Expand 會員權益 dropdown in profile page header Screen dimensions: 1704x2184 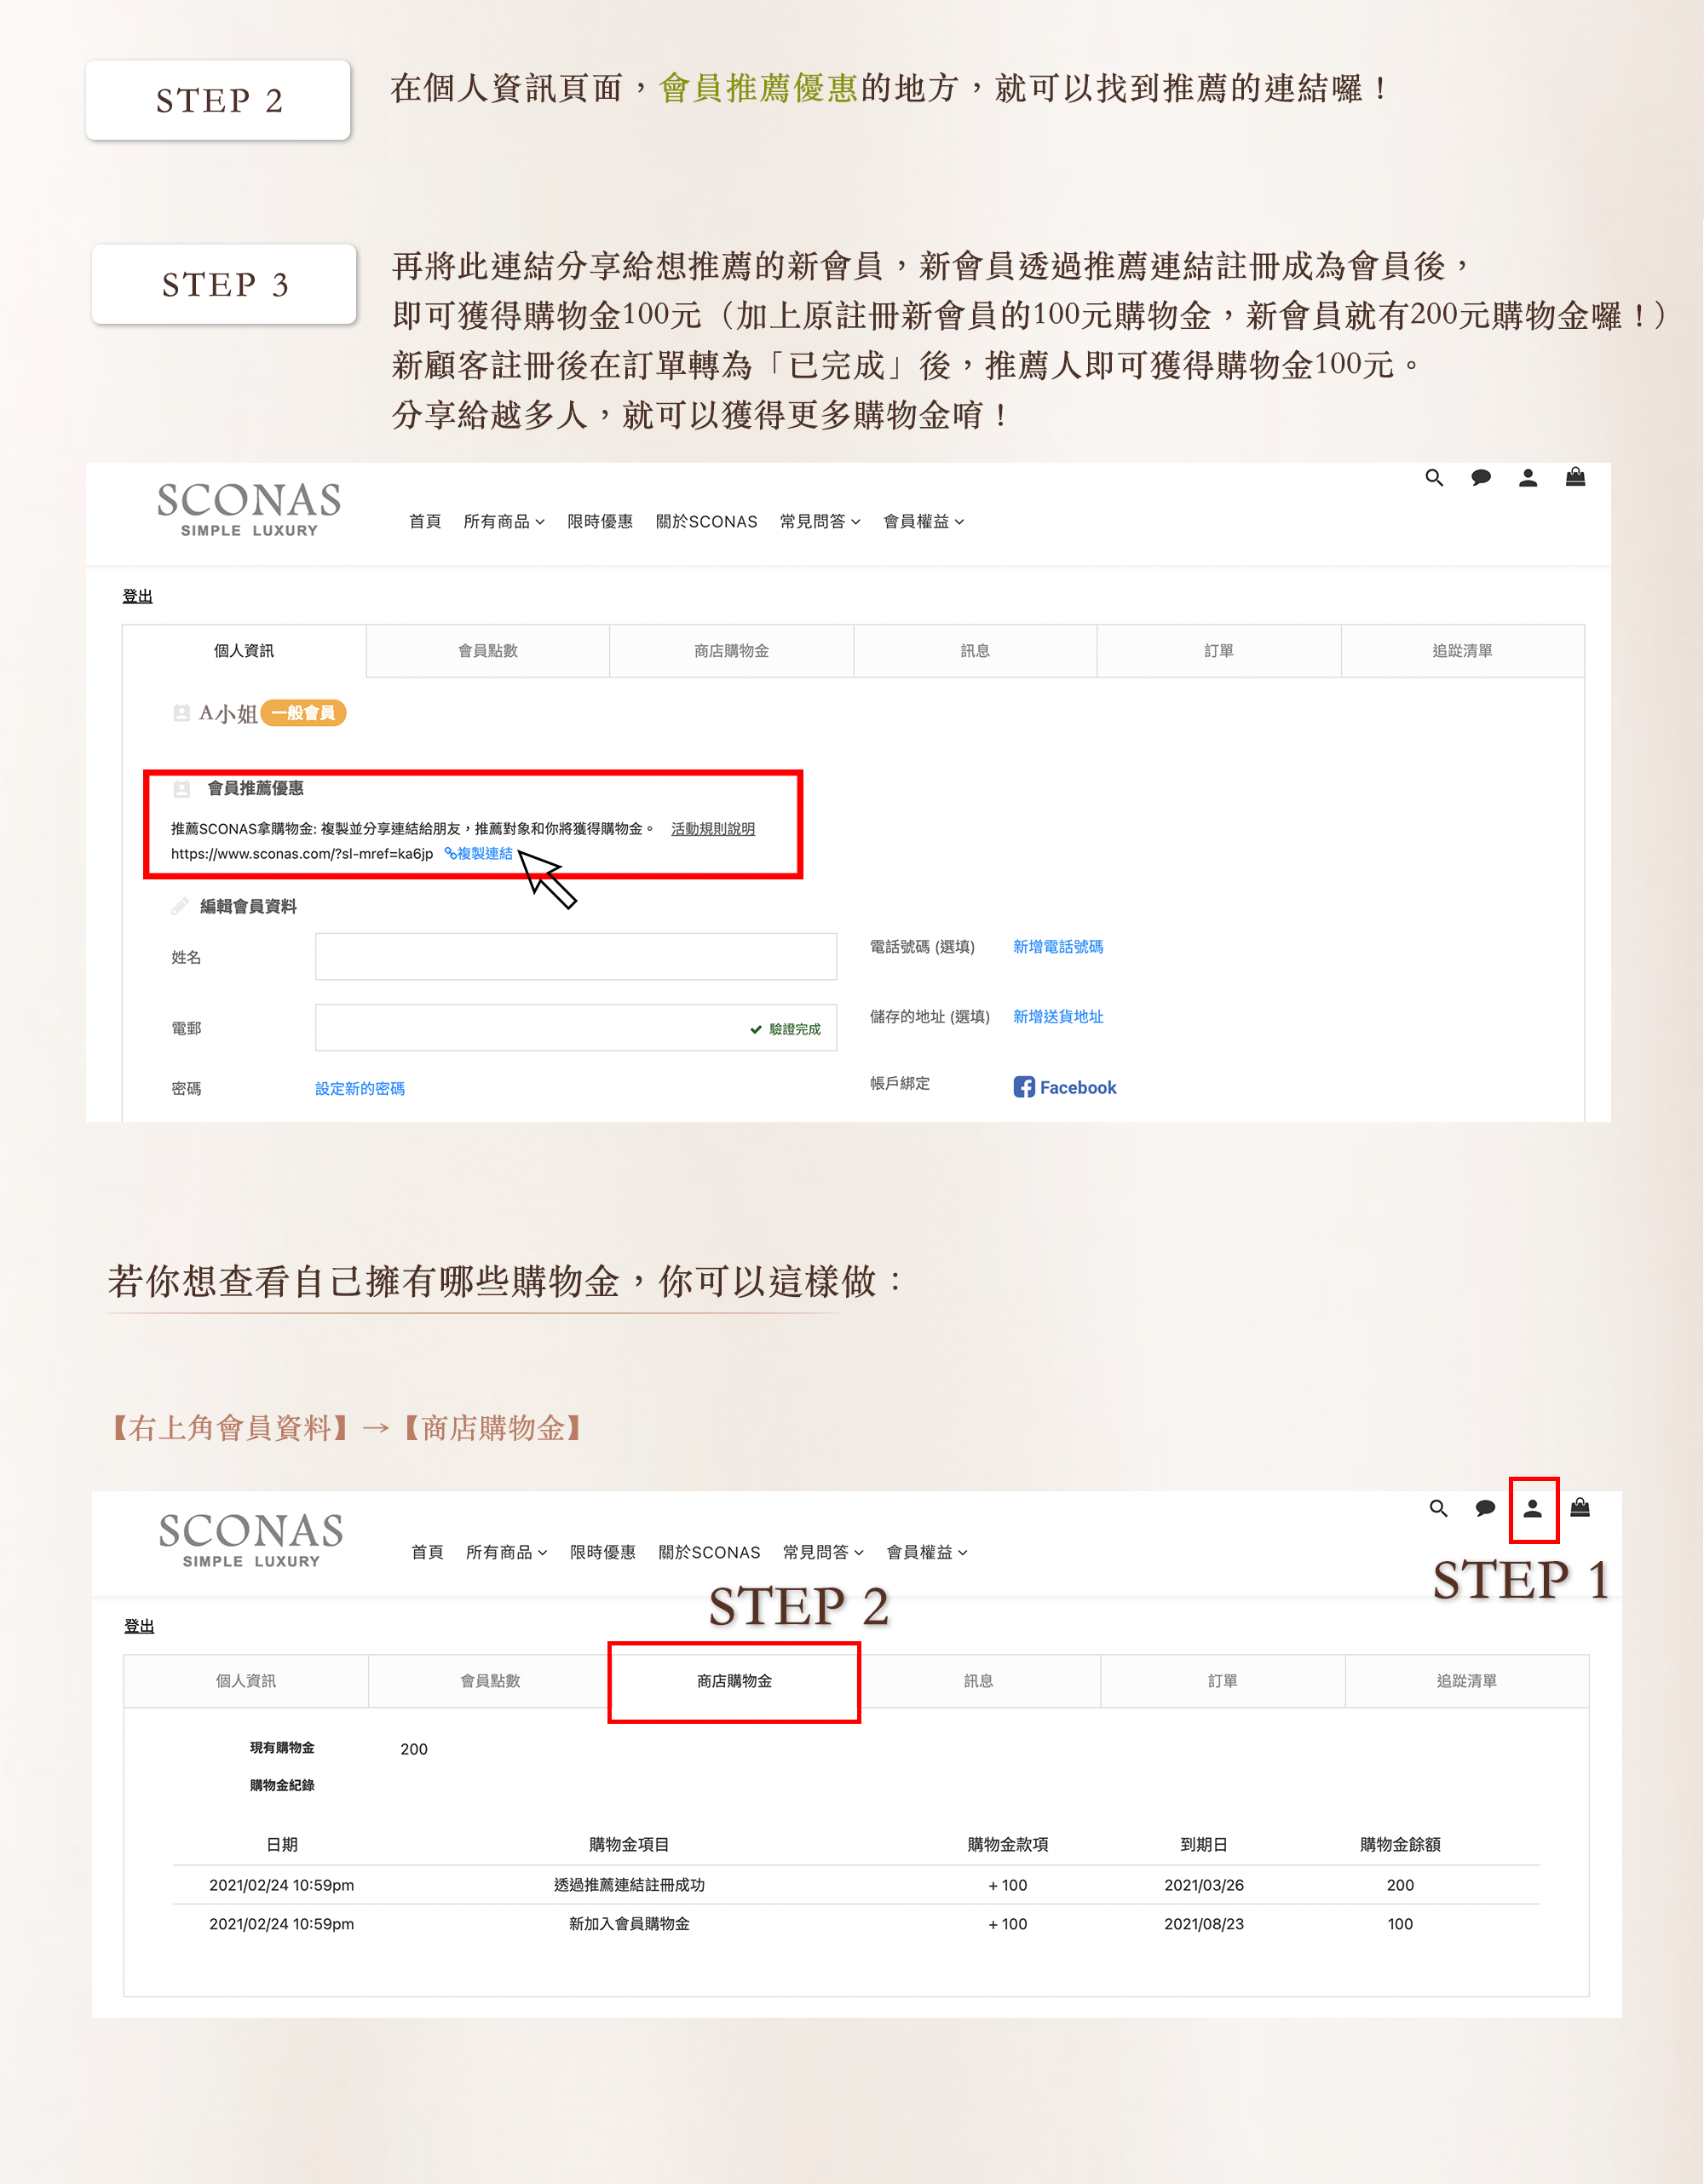(923, 522)
